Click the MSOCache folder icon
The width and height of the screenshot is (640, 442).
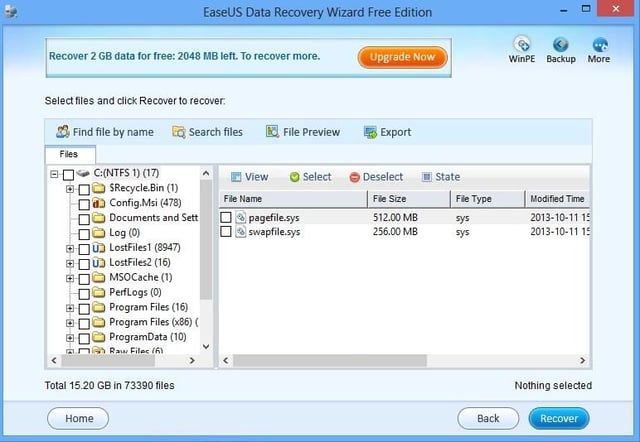pyautogui.click(x=98, y=278)
